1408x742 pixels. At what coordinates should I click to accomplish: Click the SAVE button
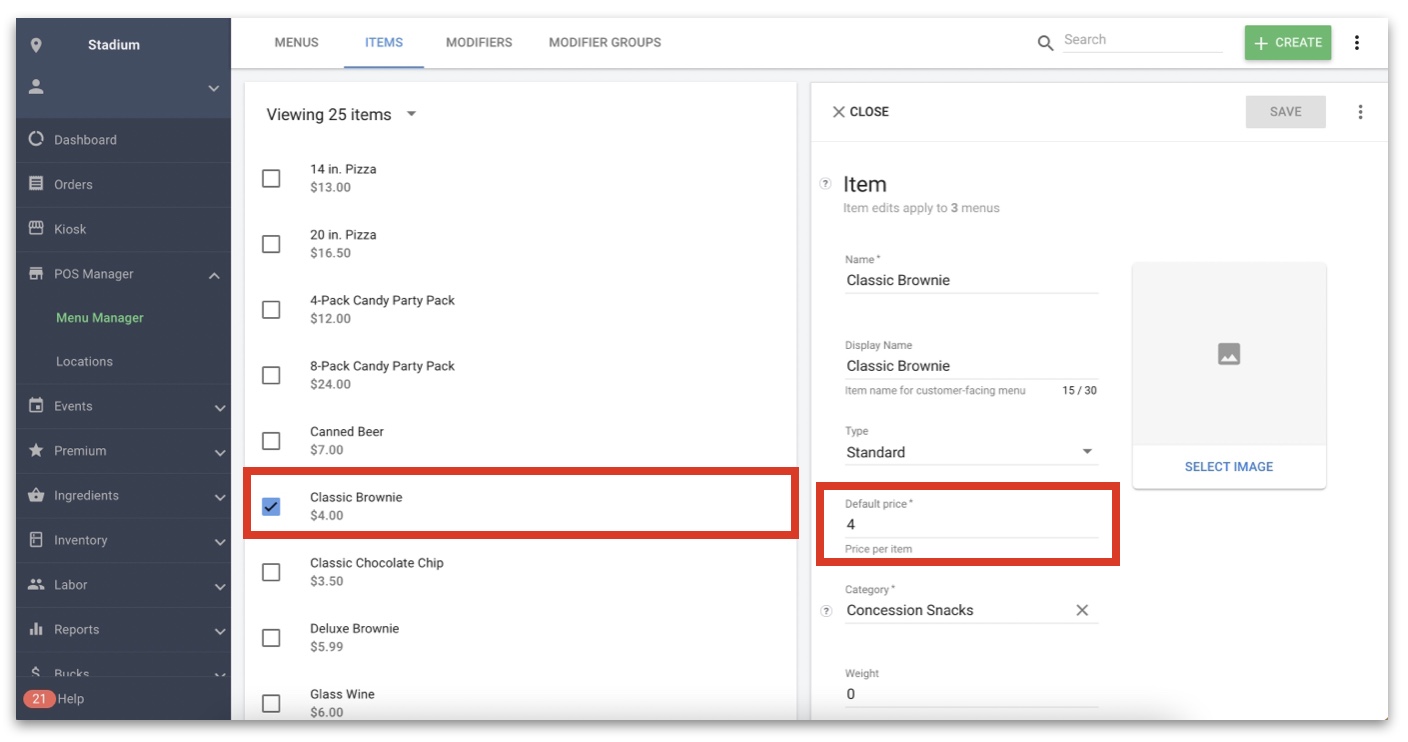[1286, 112]
